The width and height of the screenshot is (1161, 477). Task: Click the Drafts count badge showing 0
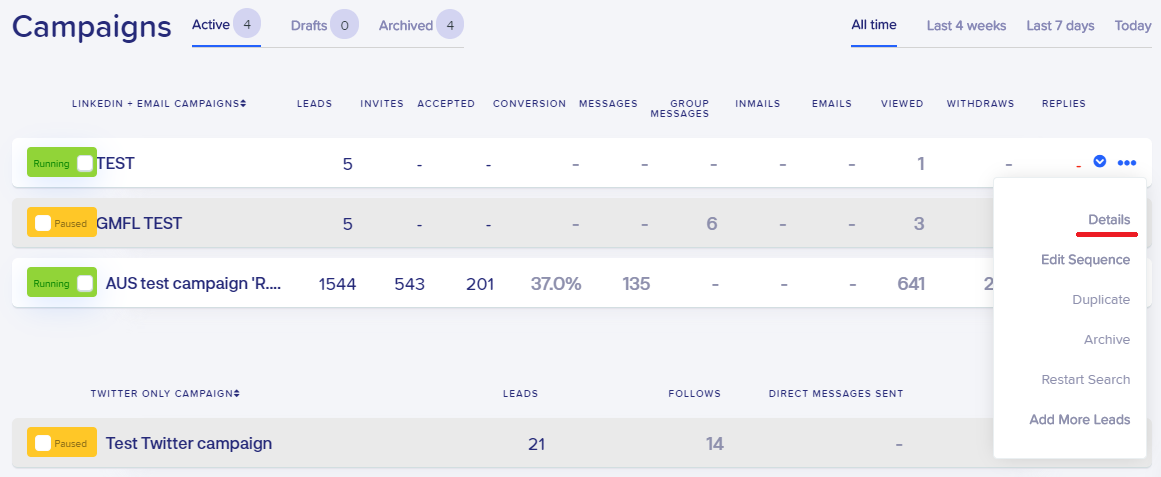pyautogui.click(x=344, y=24)
